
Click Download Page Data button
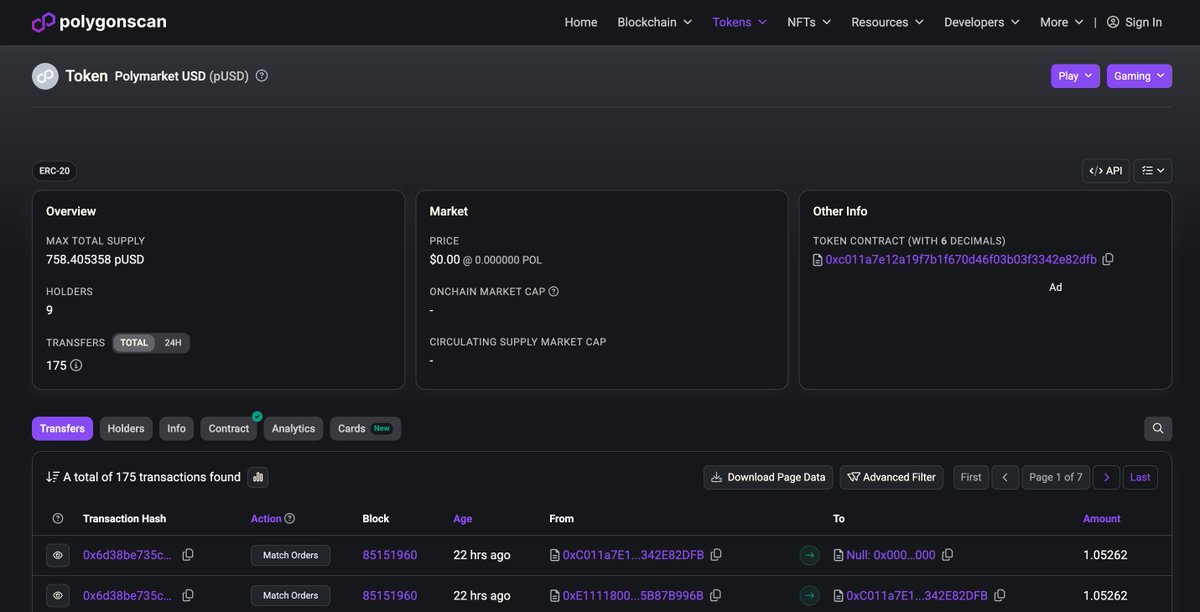tap(767, 477)
